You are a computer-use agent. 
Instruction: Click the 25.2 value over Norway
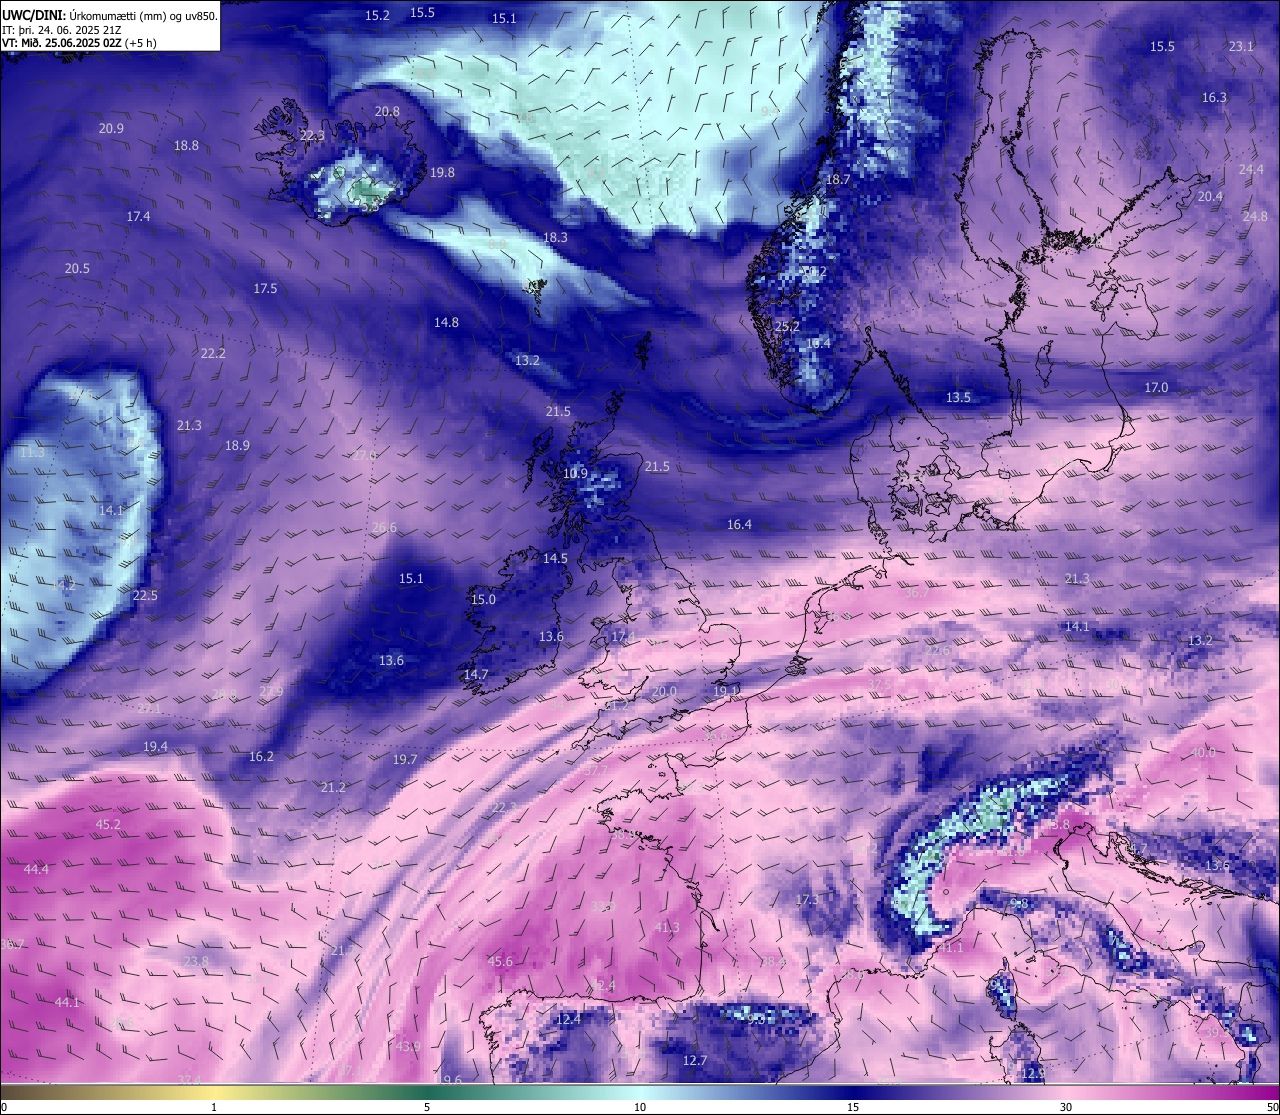coord(787,327)
